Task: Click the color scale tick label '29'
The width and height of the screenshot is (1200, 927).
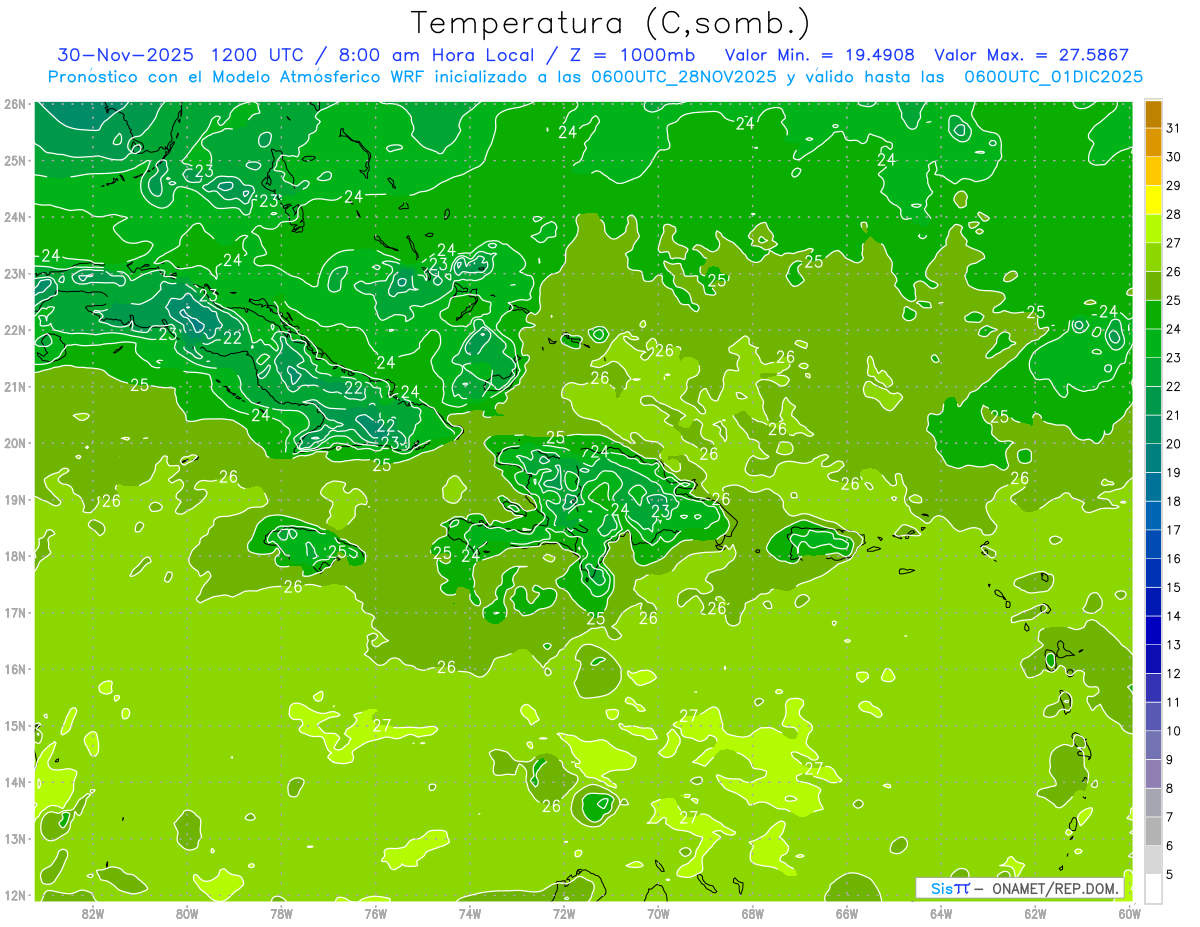Action: click(1174, 186)
